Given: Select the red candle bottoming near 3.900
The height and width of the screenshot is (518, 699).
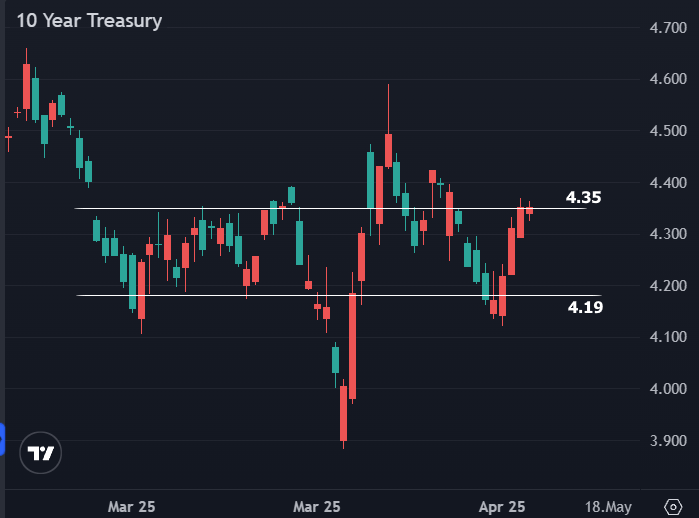Looking at the screenshot, I should (343, 413).
